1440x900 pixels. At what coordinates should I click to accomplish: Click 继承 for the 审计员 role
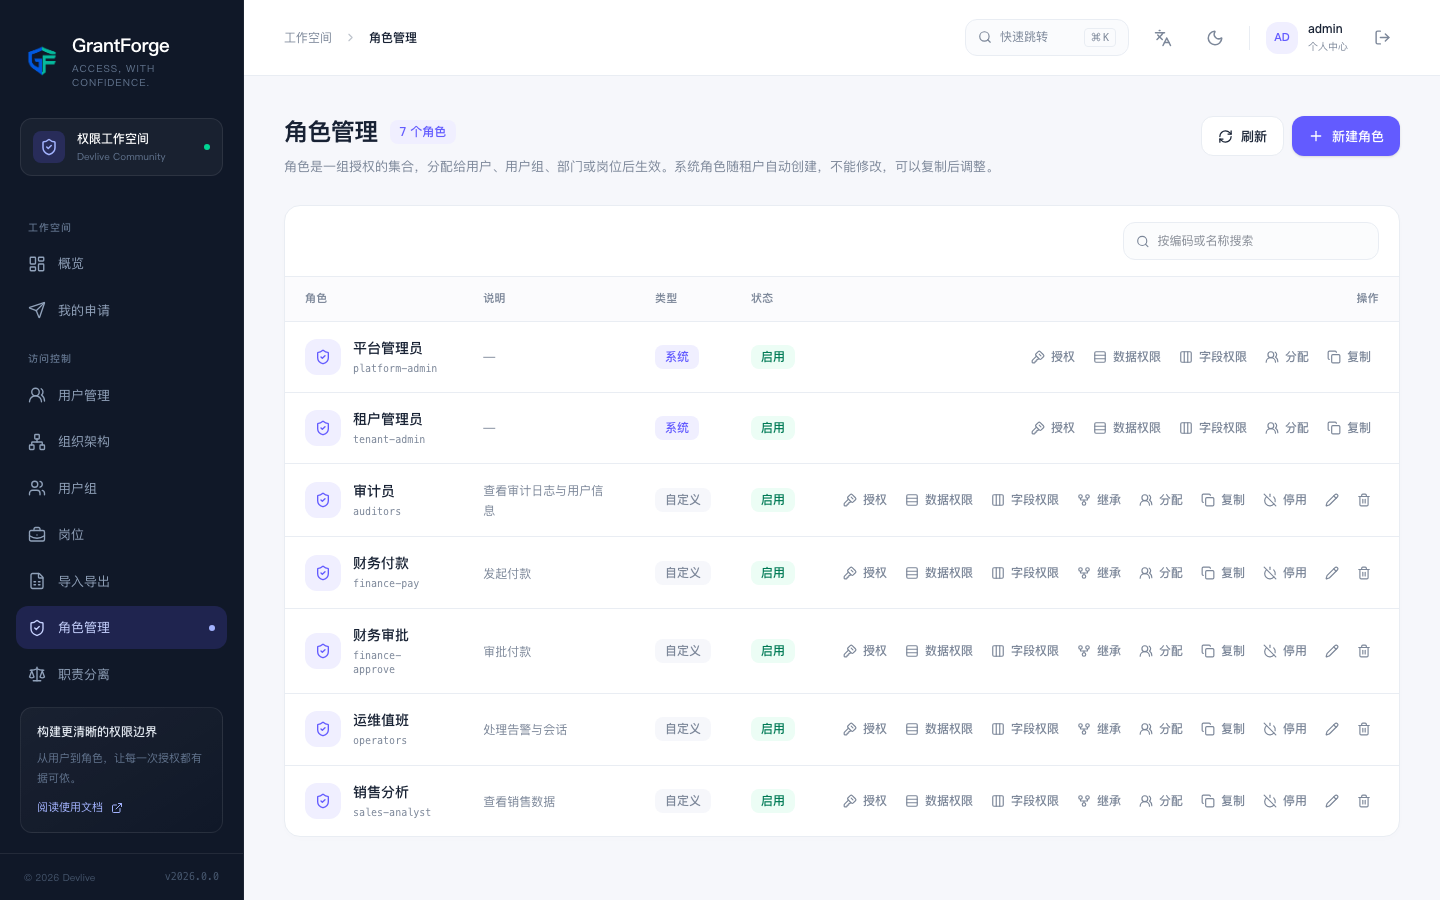click(1099, 500)
